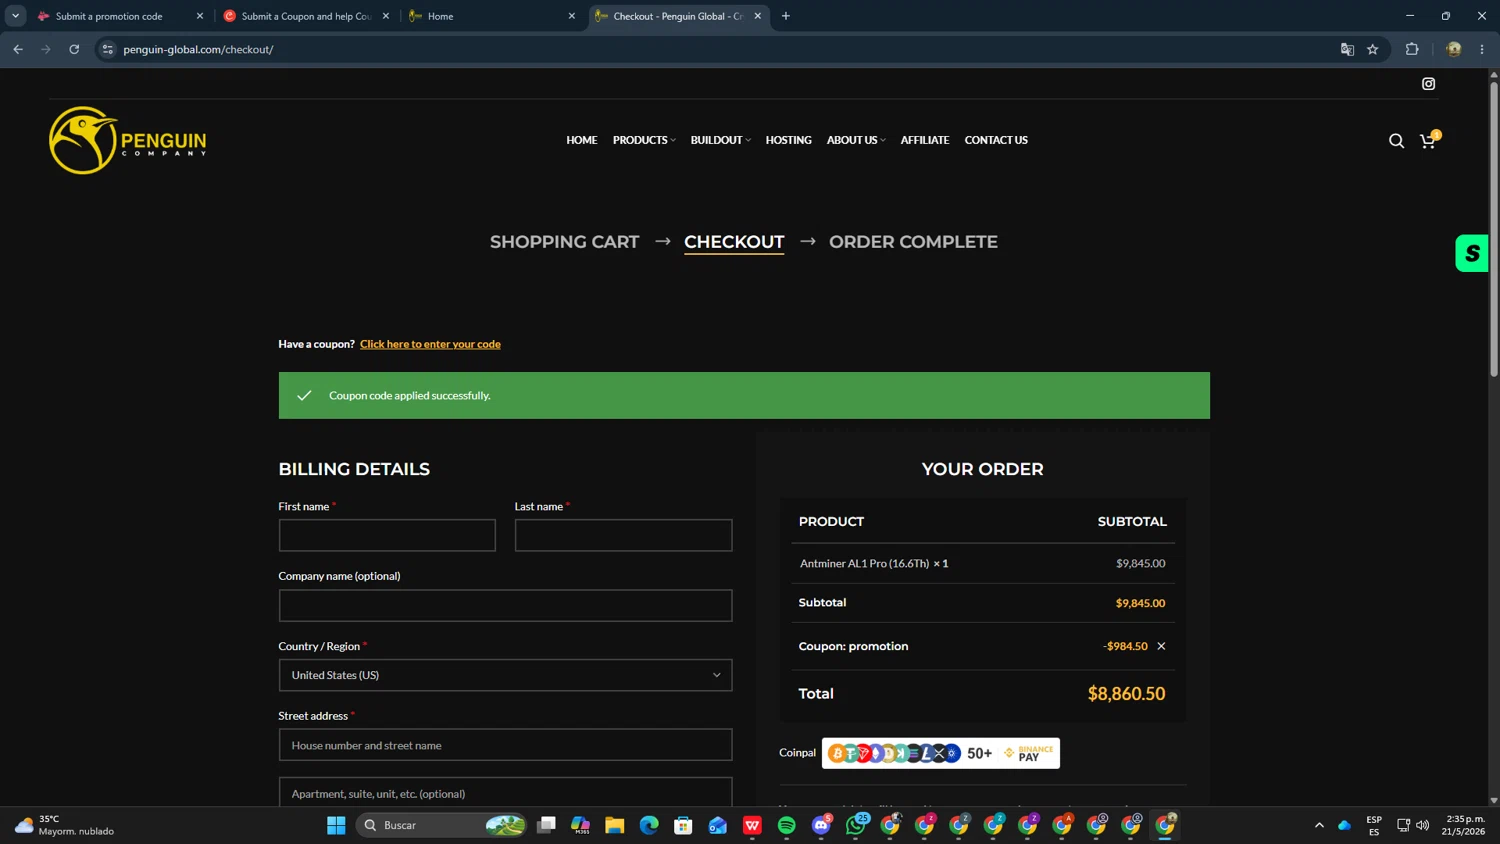Open Discord from the taskbar
Image resolution: width=1500 pixels, height=844 pixels.
click(x=821, y=825)
